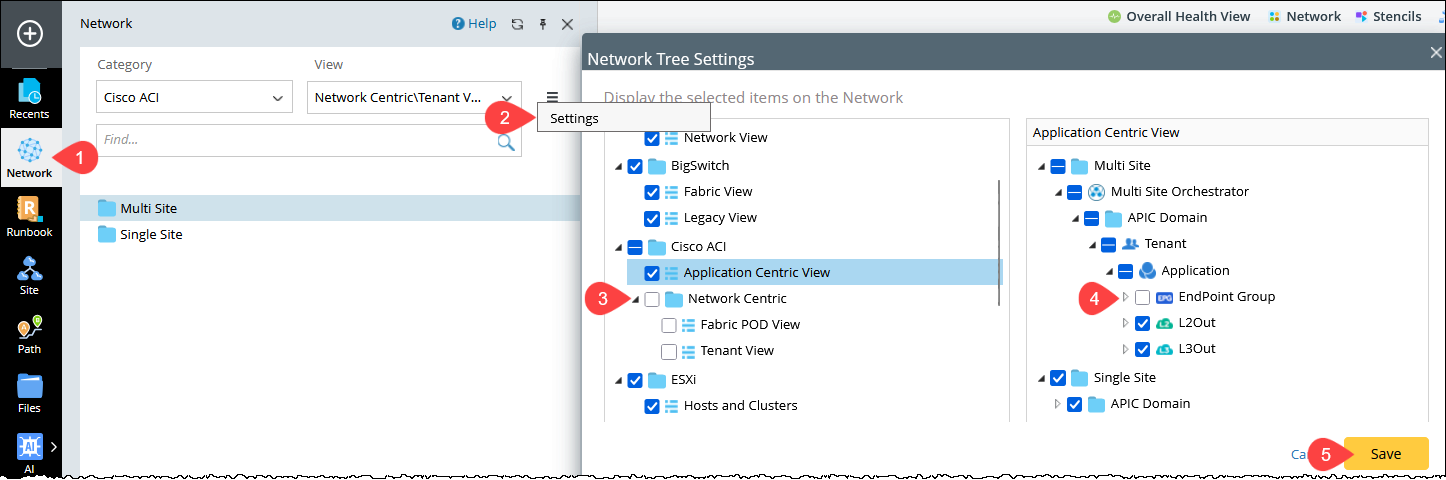Click the Help question mark icon
This screenshot has width=1446, height=480.
tap(458, 24)
